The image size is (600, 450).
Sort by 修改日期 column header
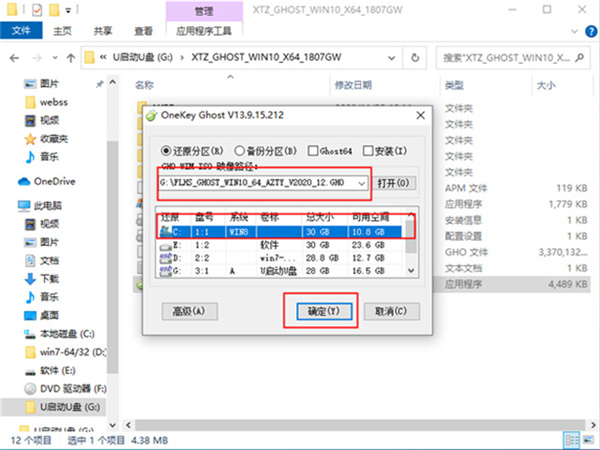(353, 85)
